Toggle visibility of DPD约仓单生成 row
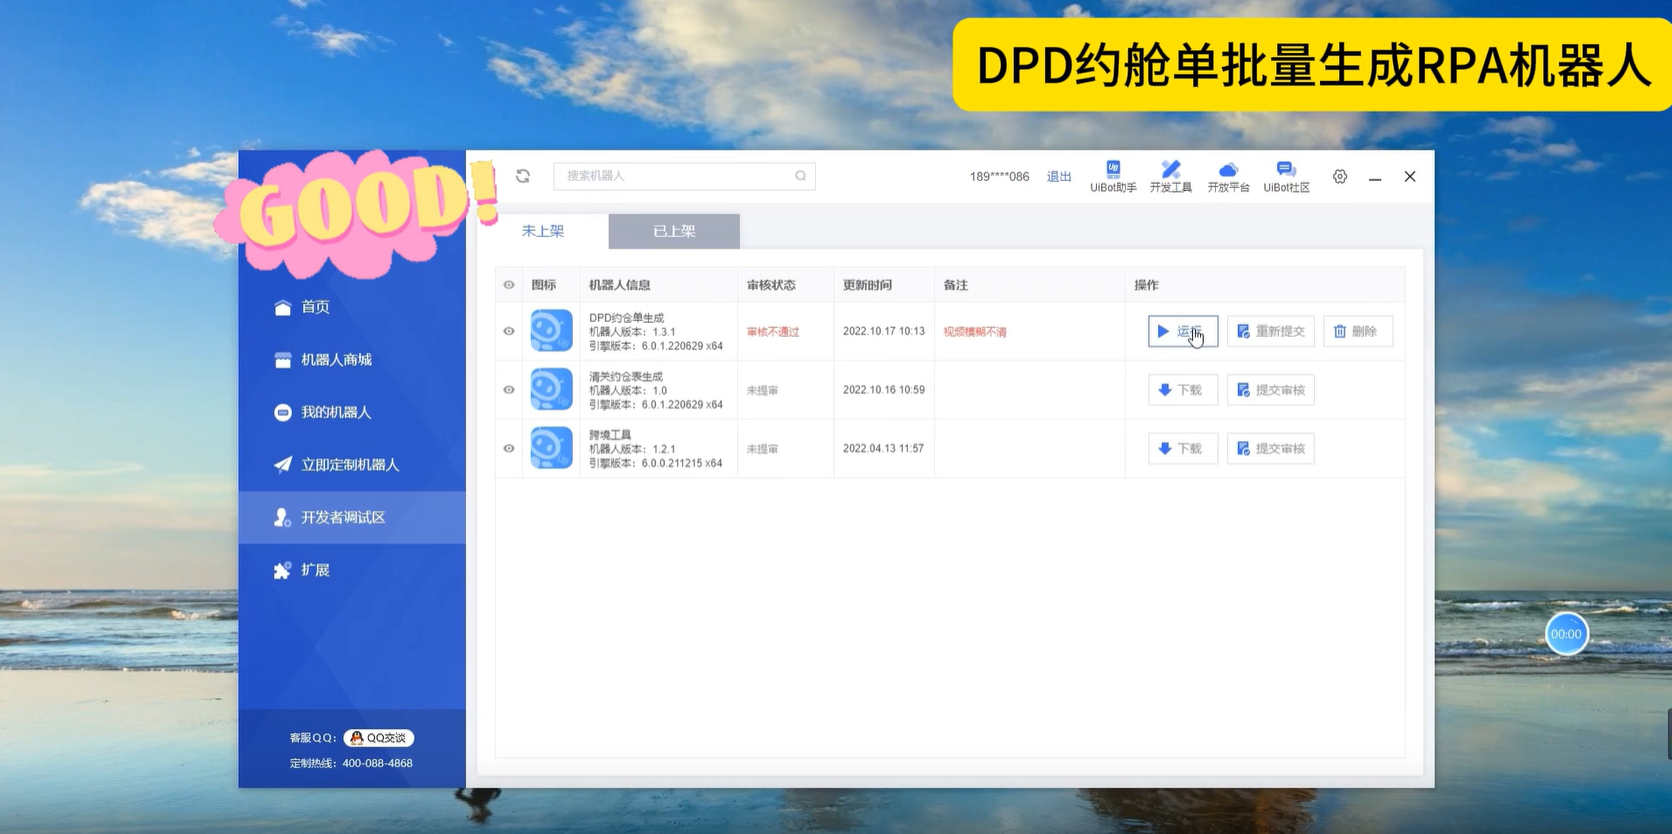 pyautogui.click(x=509, y=331)
